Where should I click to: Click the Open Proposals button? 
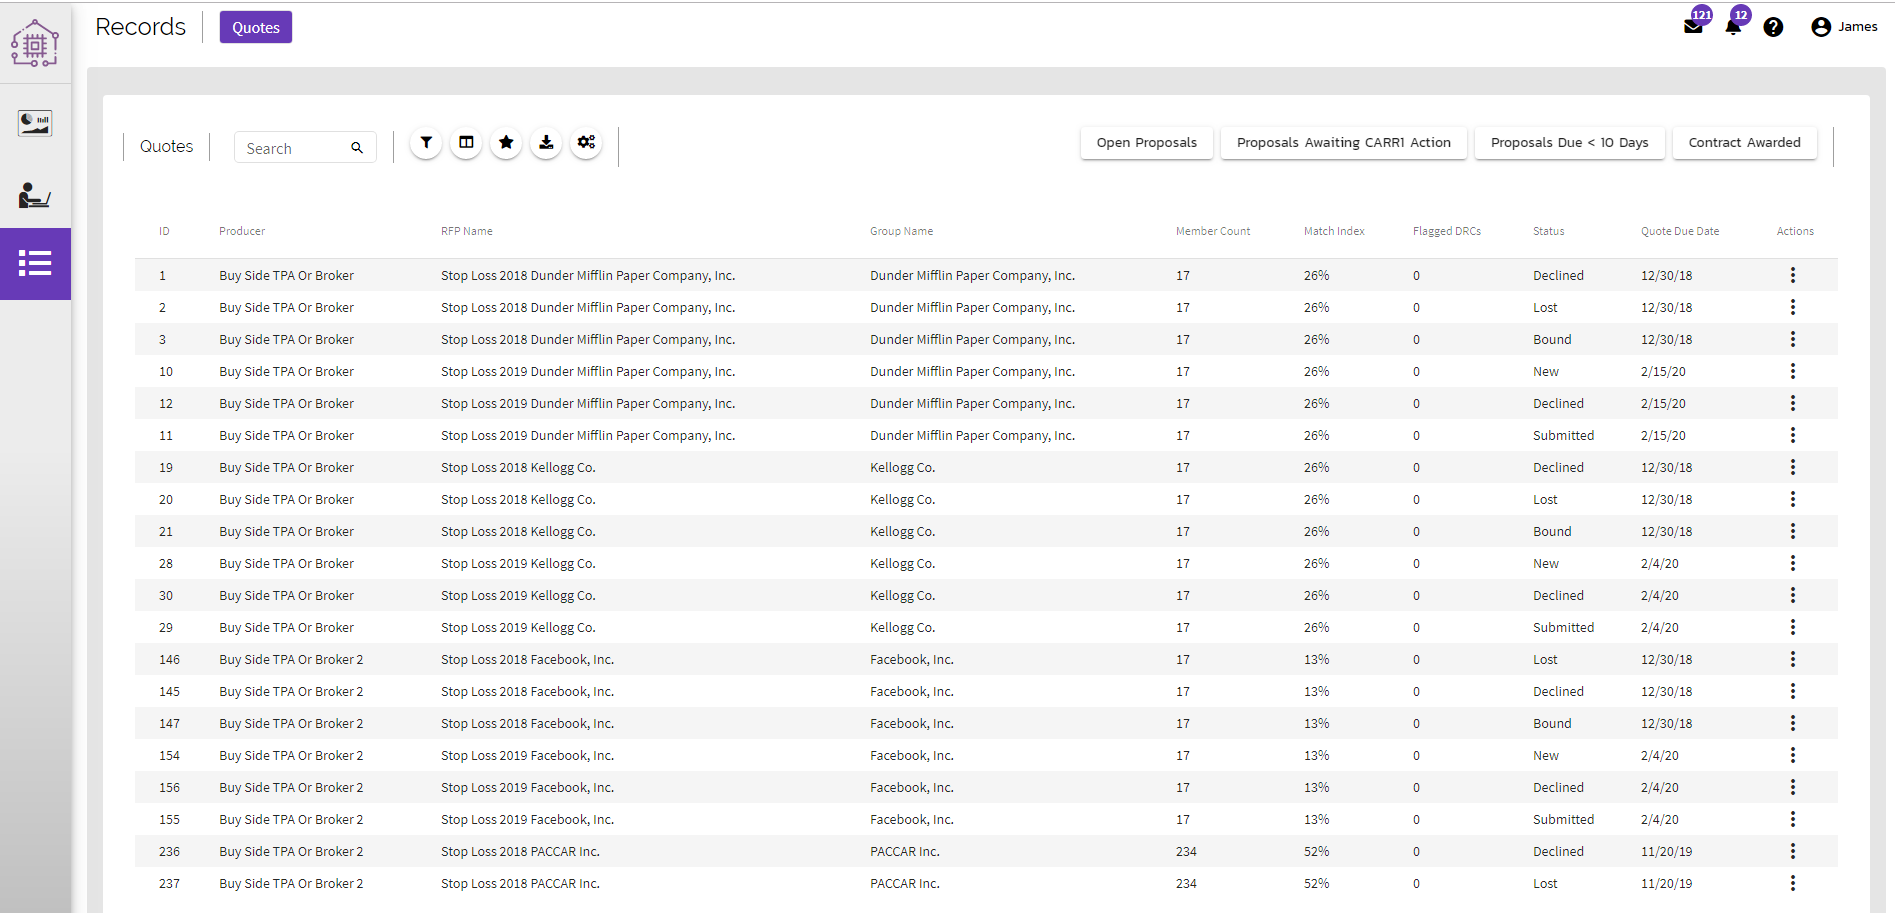[1147, 142]
